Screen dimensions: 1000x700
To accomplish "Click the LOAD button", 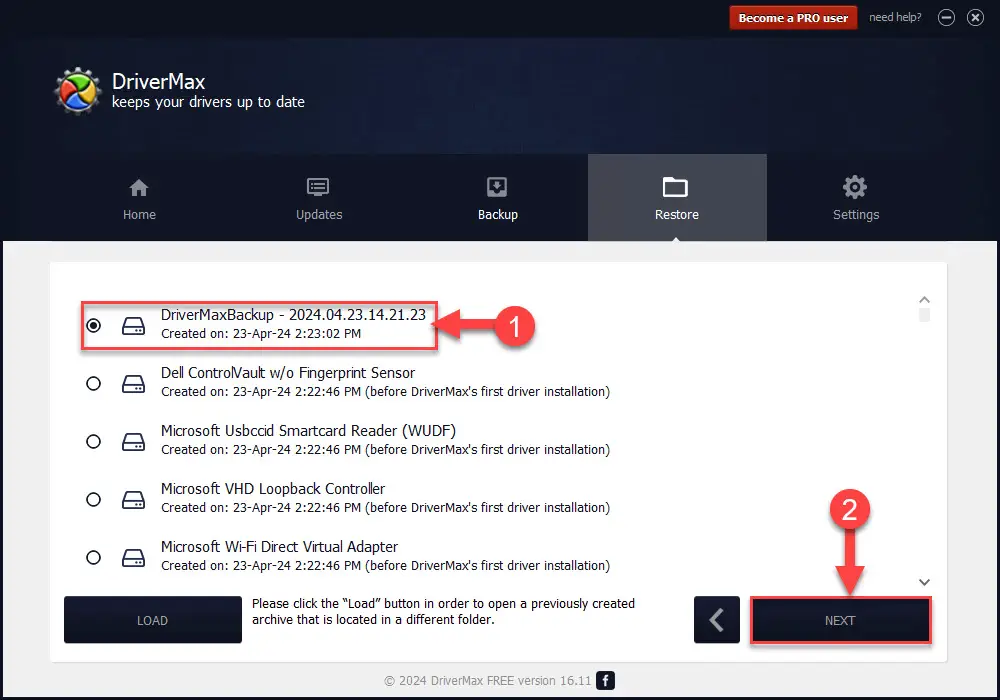I will coord(152,620).
